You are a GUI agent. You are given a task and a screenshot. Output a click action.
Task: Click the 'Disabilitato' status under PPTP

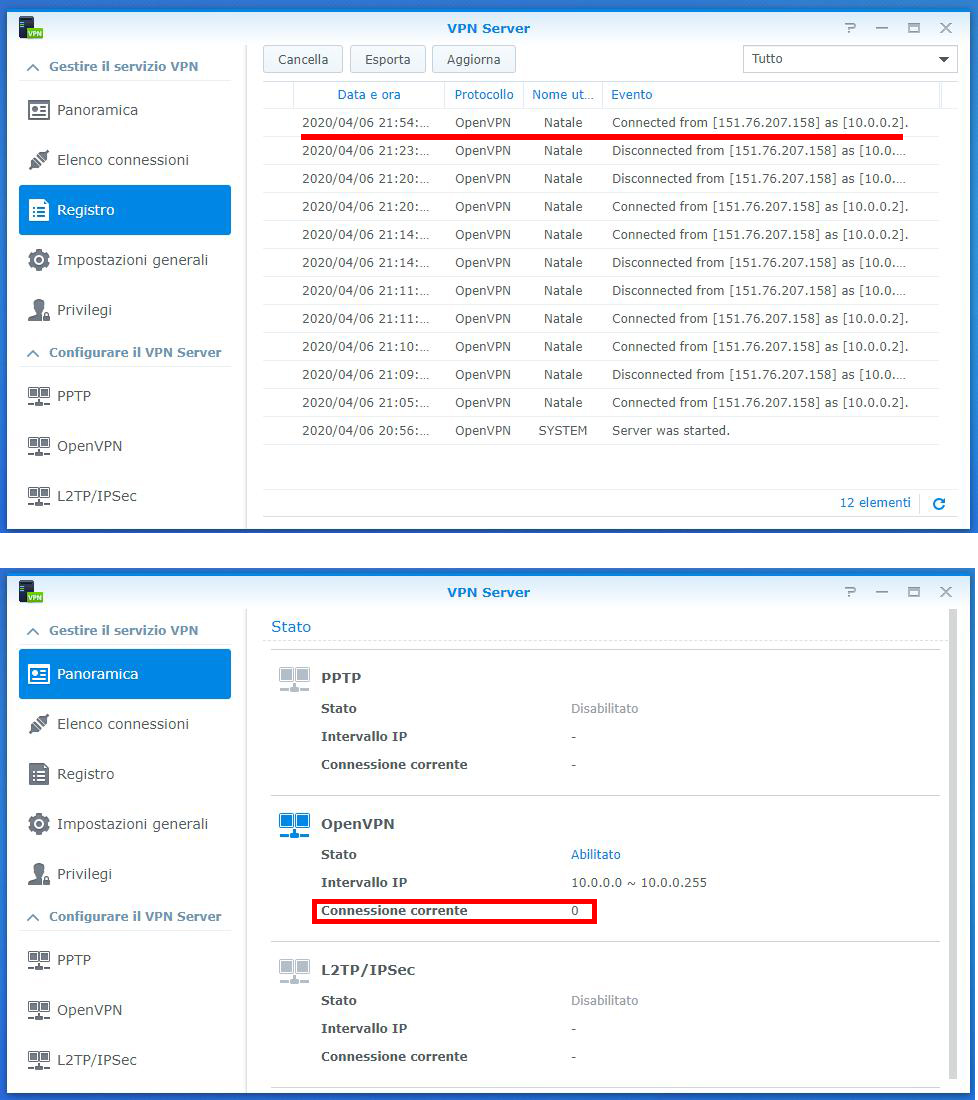tap(604, 709)
